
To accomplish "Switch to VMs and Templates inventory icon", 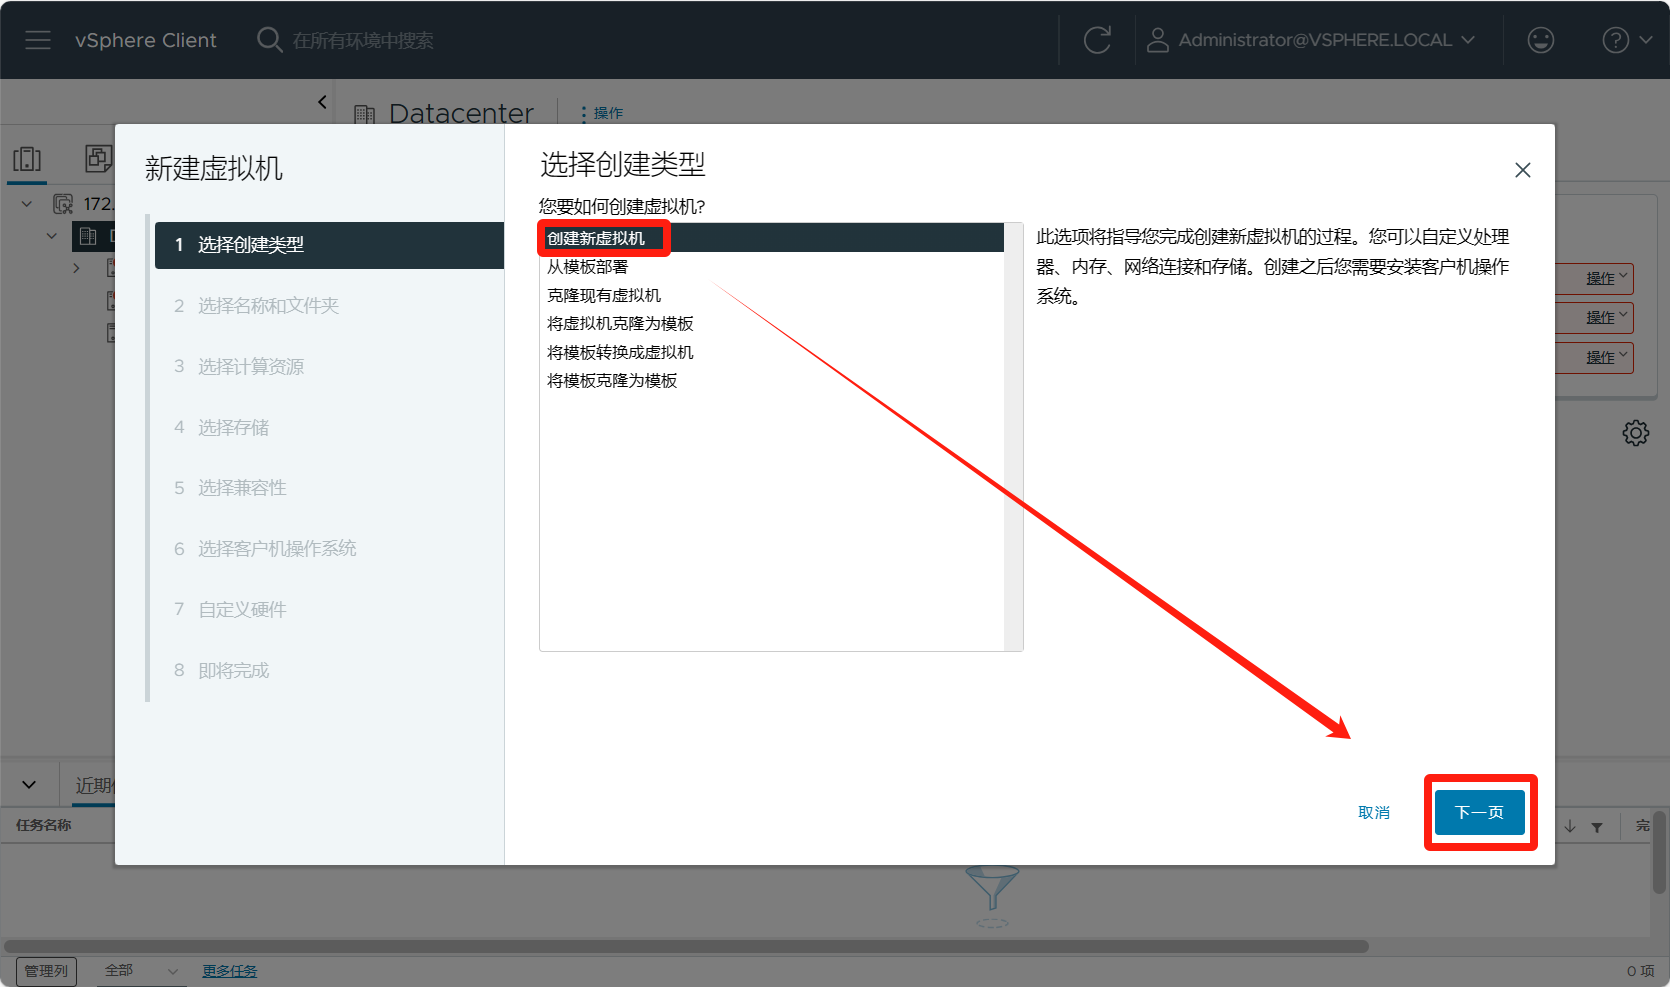I will (x=98, y=159).
